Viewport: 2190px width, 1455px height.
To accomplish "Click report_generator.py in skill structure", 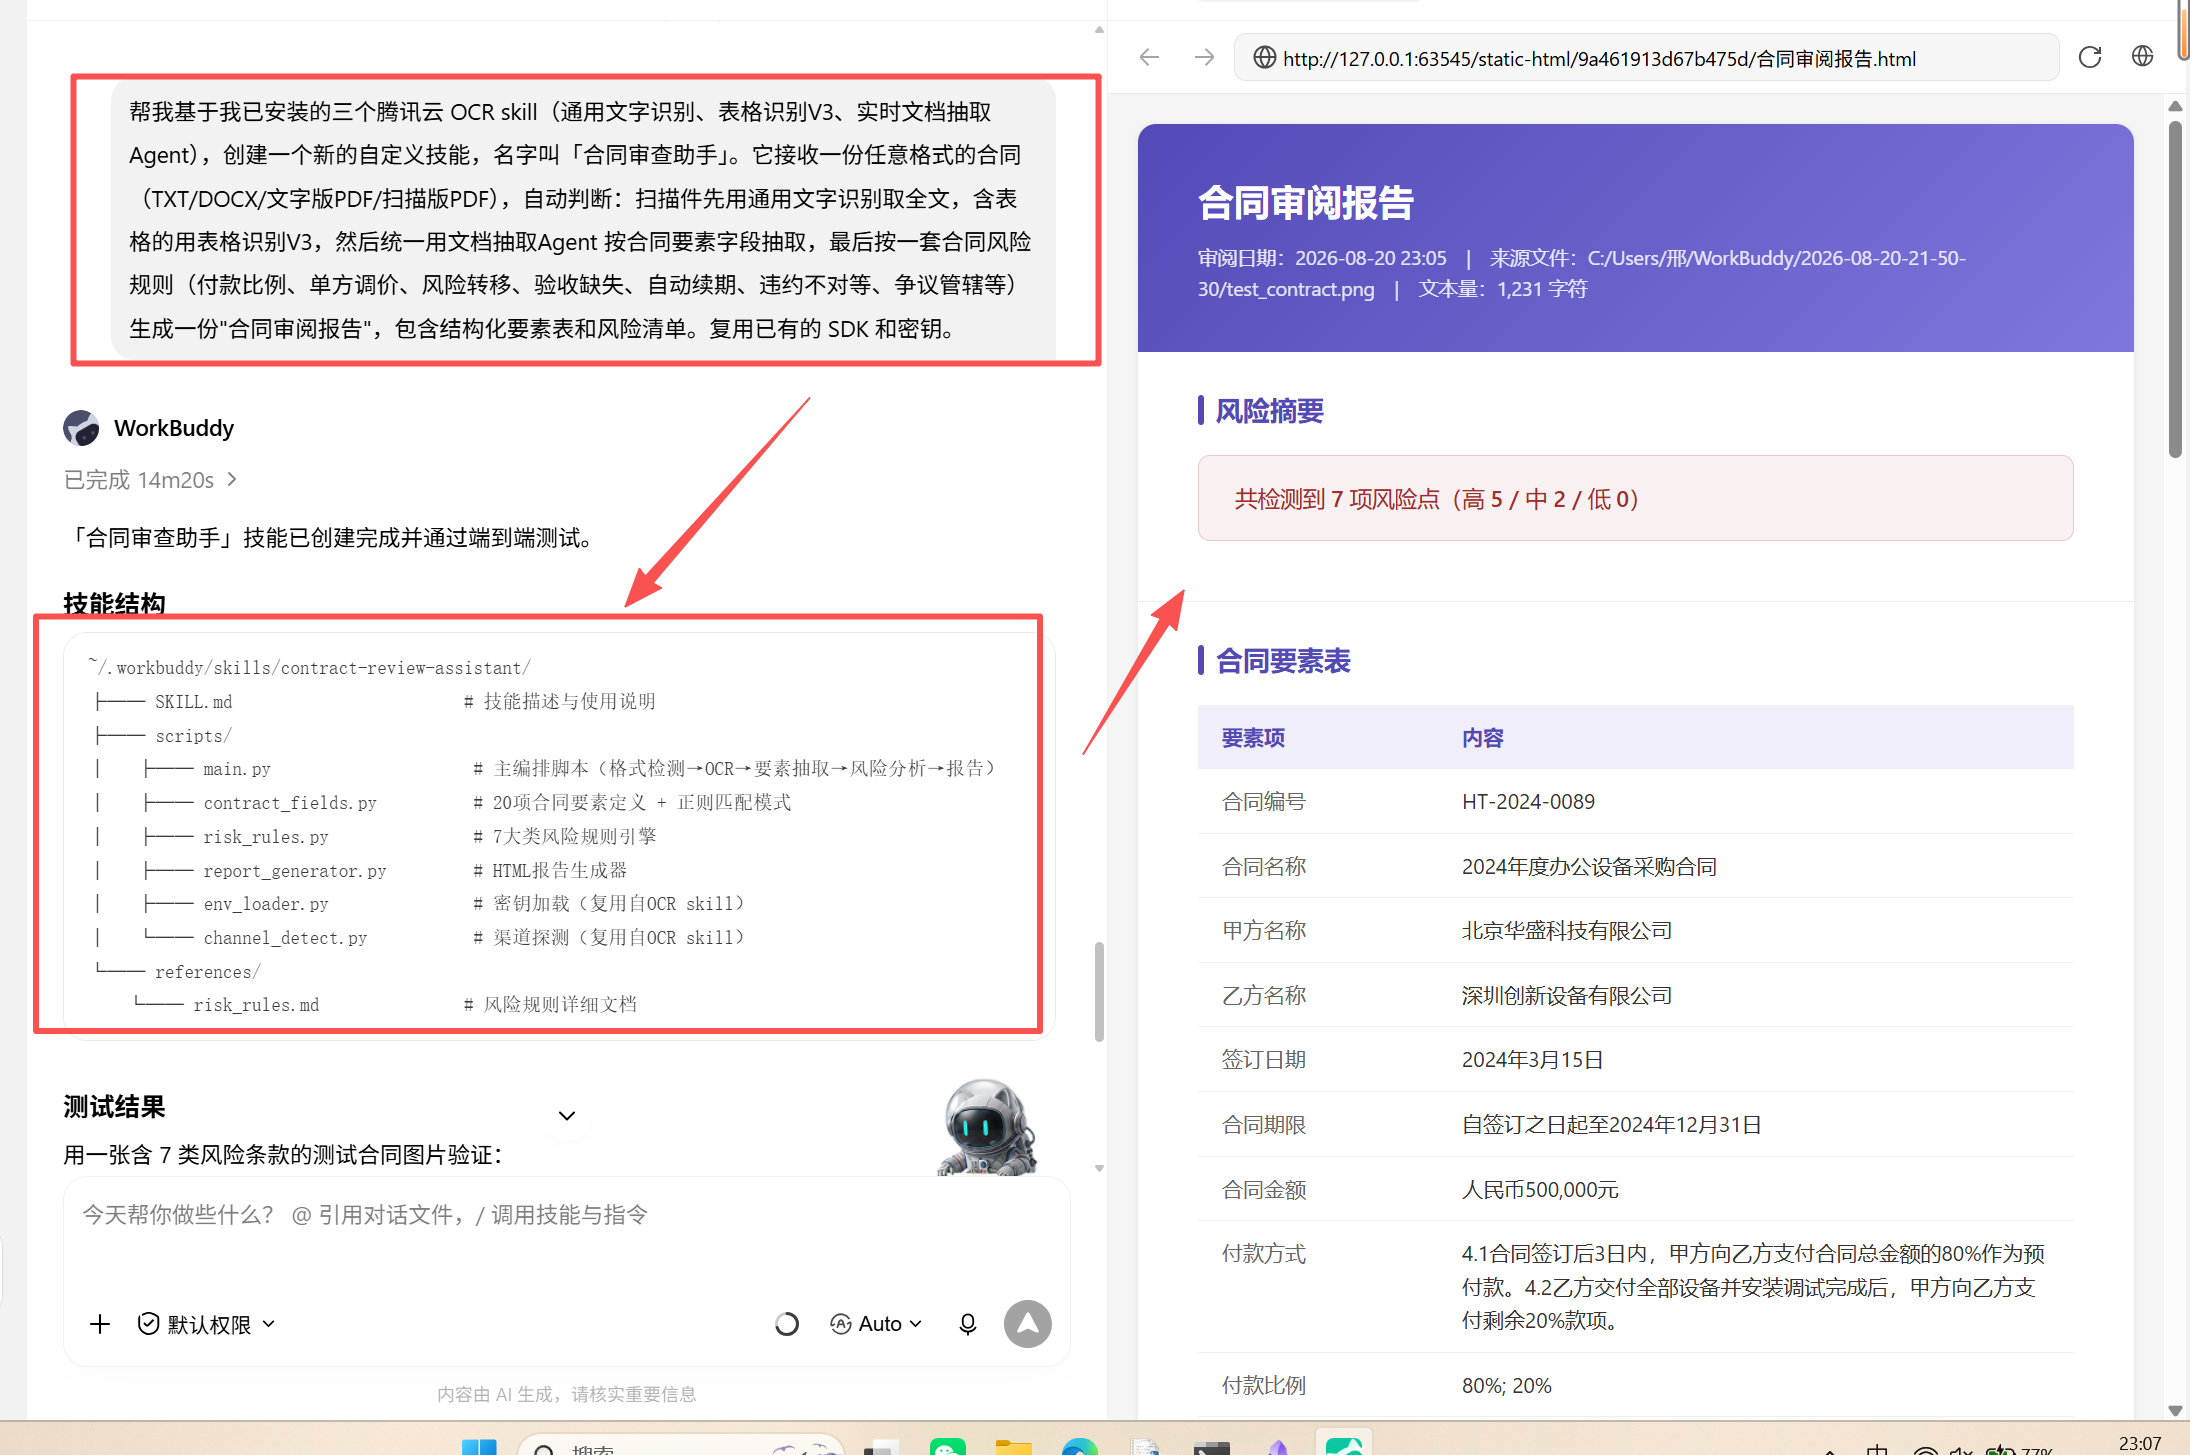I will (295, 871).
